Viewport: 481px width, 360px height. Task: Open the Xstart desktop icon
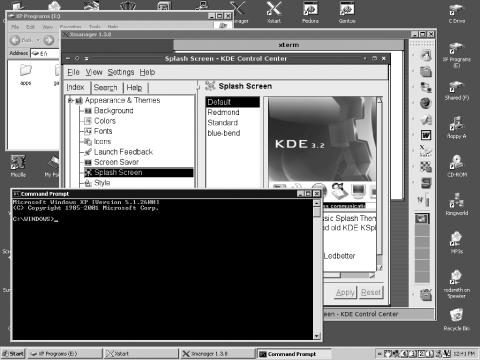point(274,12)
